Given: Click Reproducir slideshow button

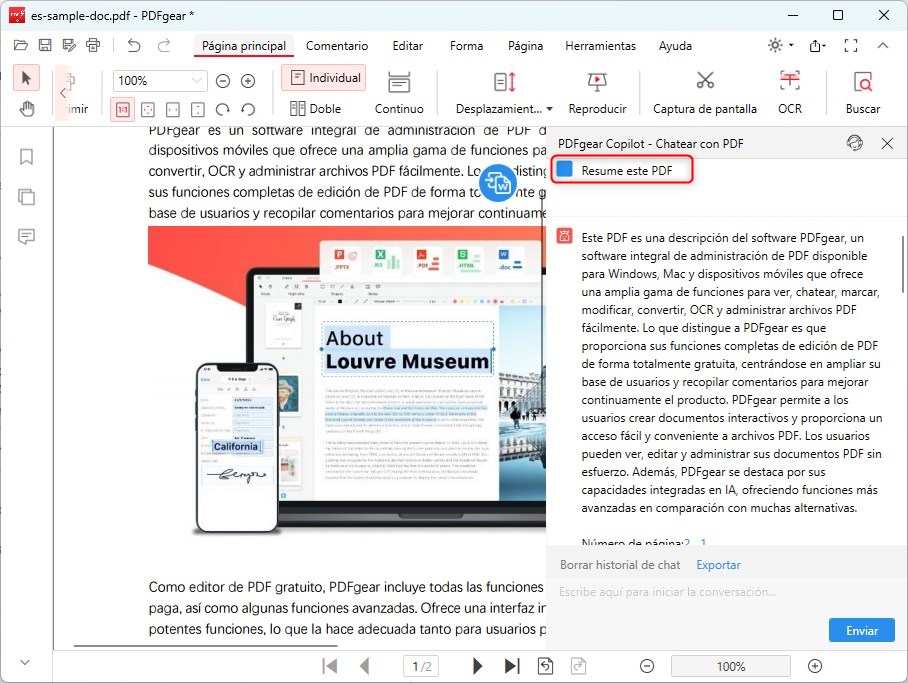Looking at the screenshot, I should 597,93.
